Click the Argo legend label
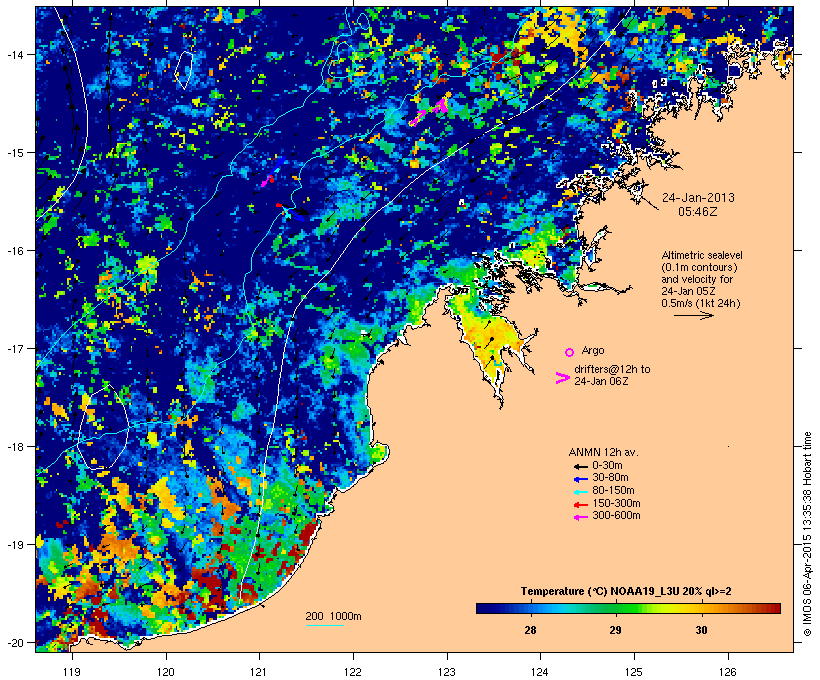 coord(593,350)
